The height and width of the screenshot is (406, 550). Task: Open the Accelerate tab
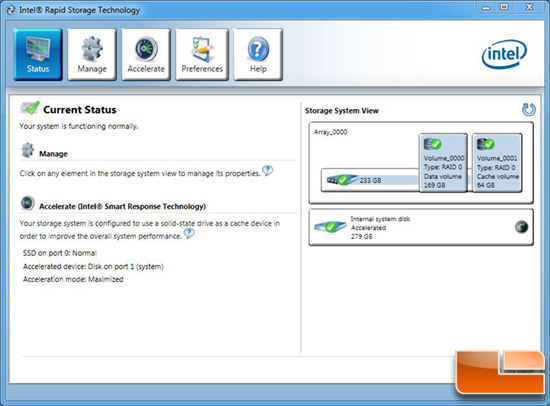tap(146, 54)
